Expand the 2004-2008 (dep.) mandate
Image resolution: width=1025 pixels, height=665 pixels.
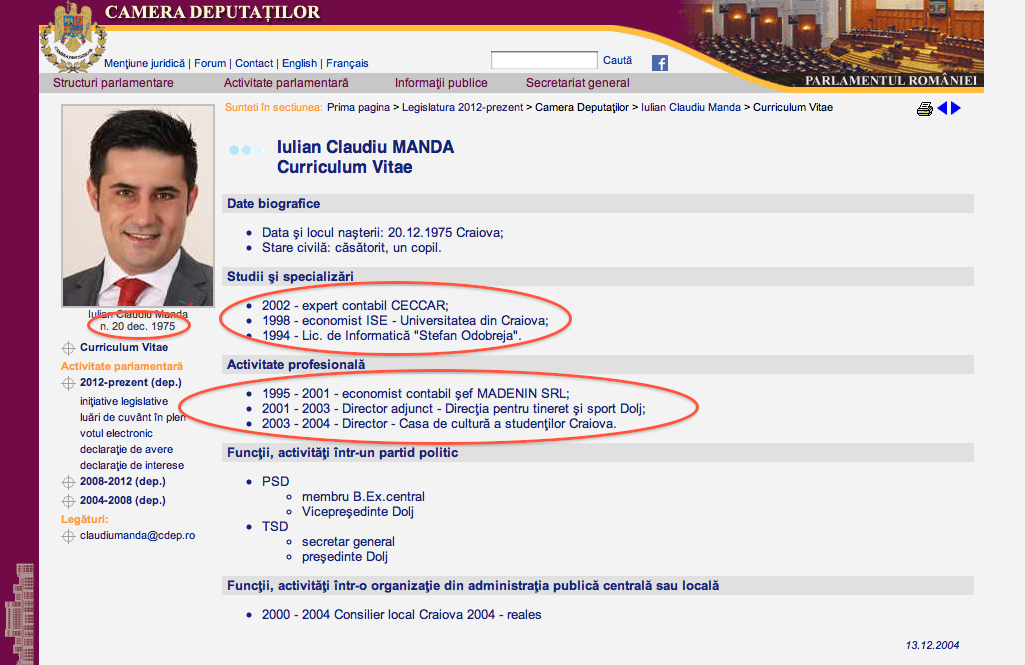tap(122, 500)
